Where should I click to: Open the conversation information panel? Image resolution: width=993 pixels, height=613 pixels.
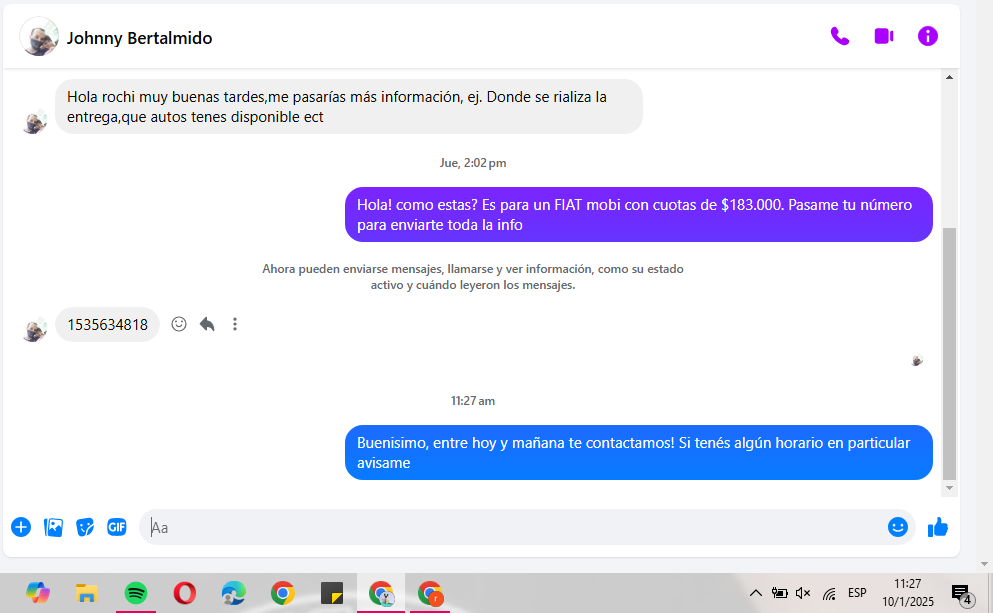click(928, 36)
